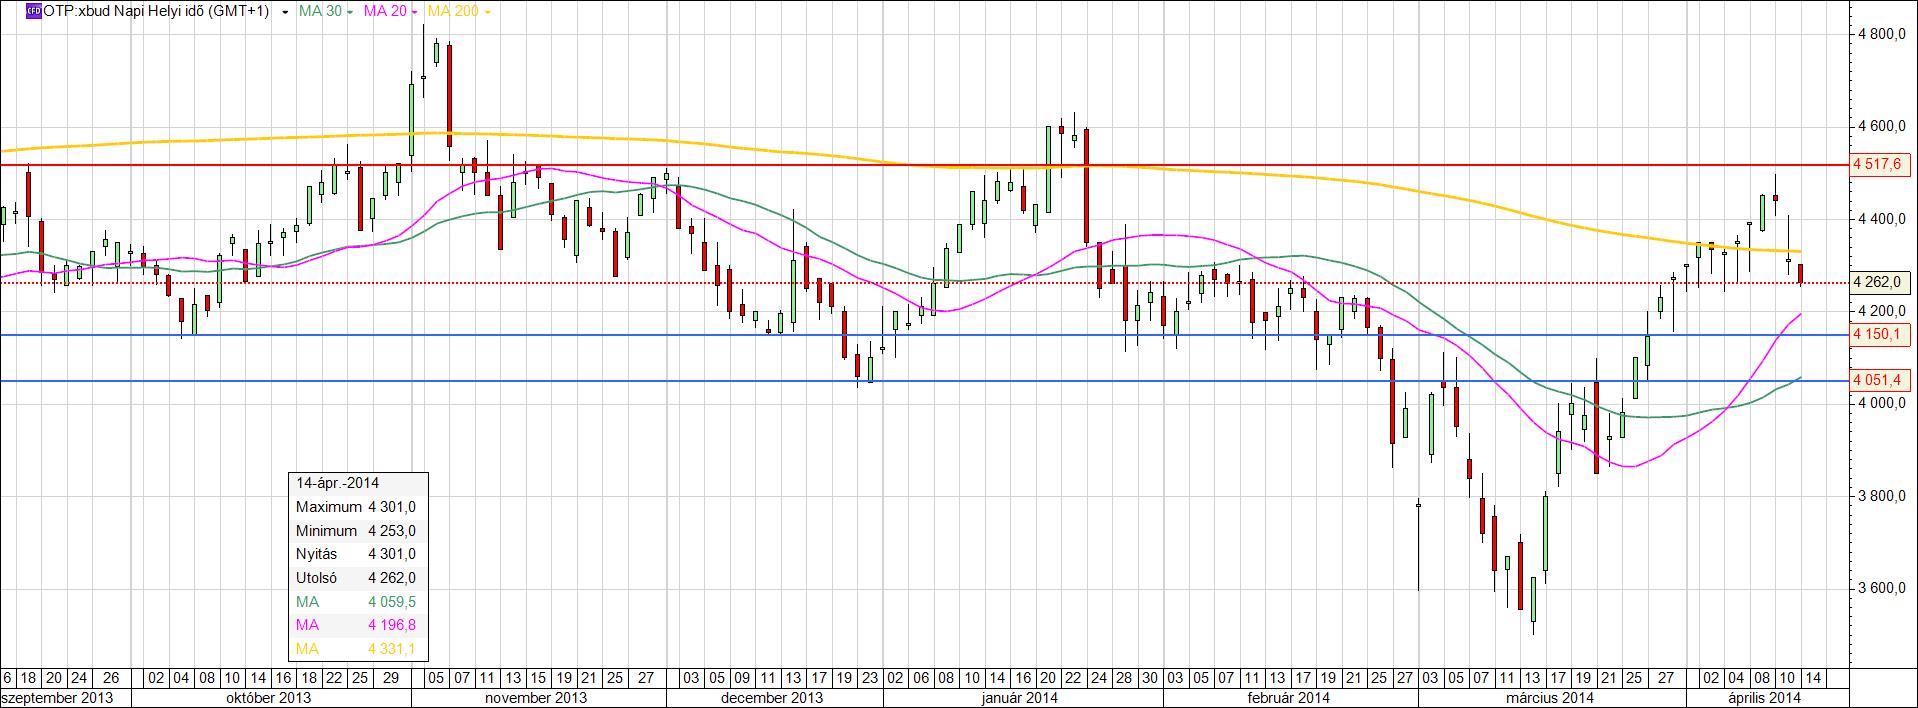Click the Maximum 4 301,0 row

click(356, 507)
